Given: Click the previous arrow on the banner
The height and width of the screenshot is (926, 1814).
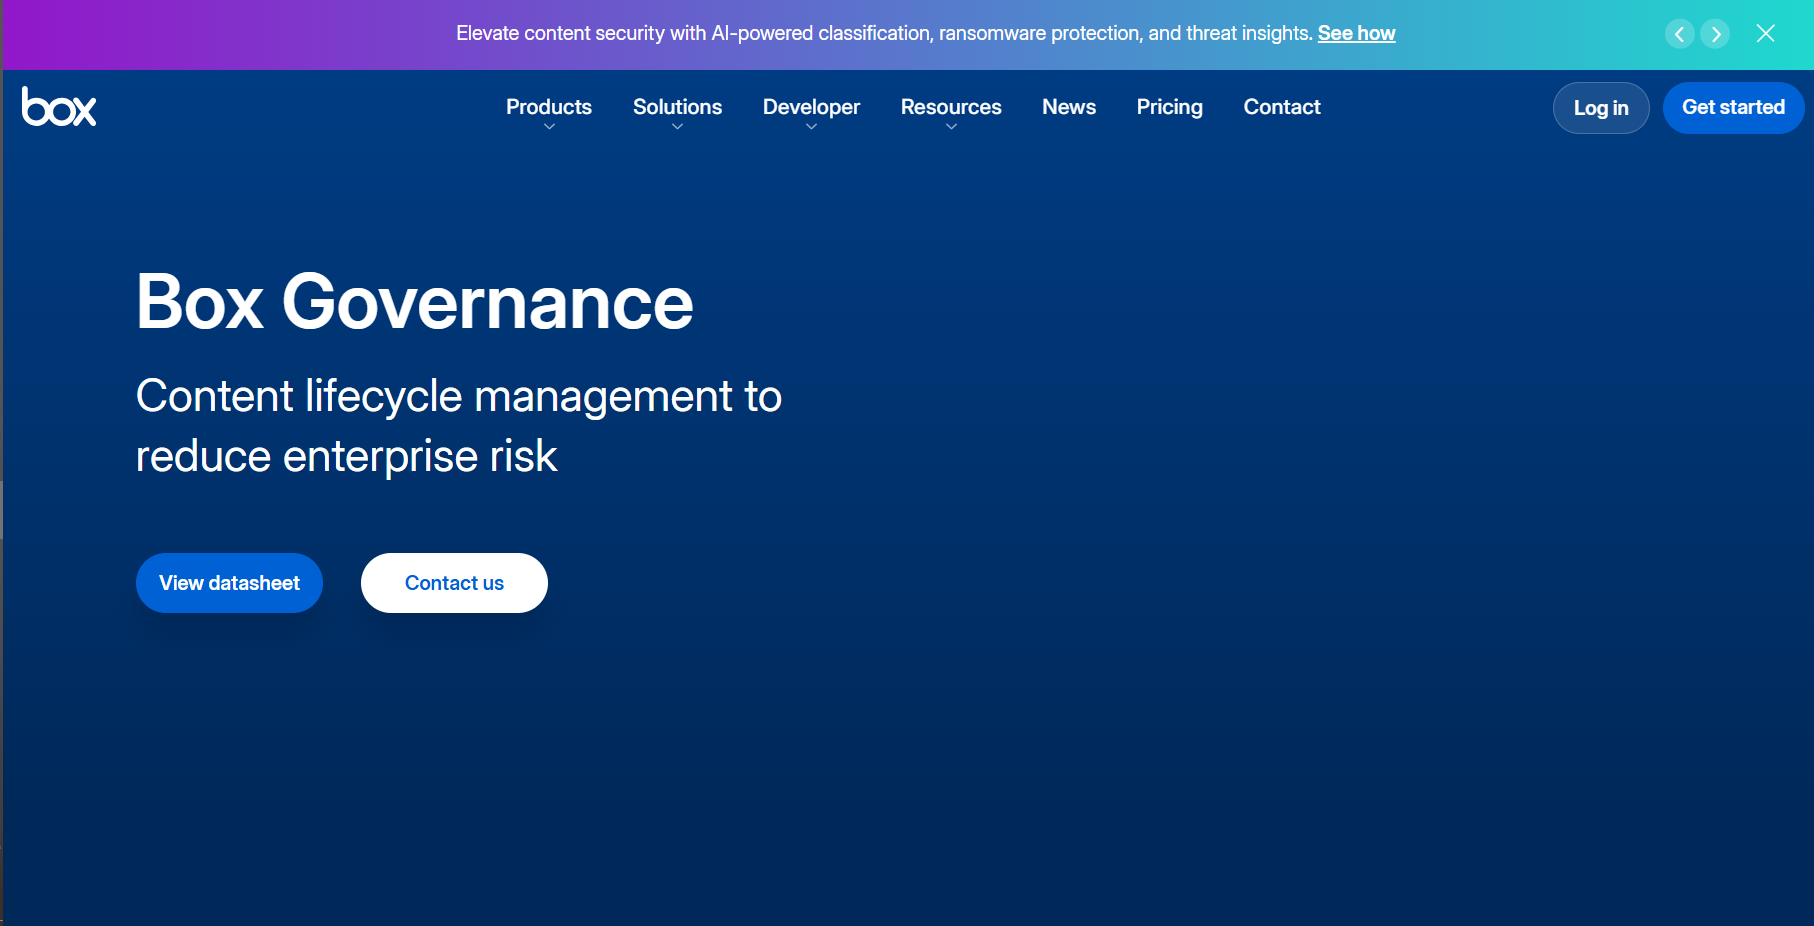Looking at the screenshot, I should 1680,33.
